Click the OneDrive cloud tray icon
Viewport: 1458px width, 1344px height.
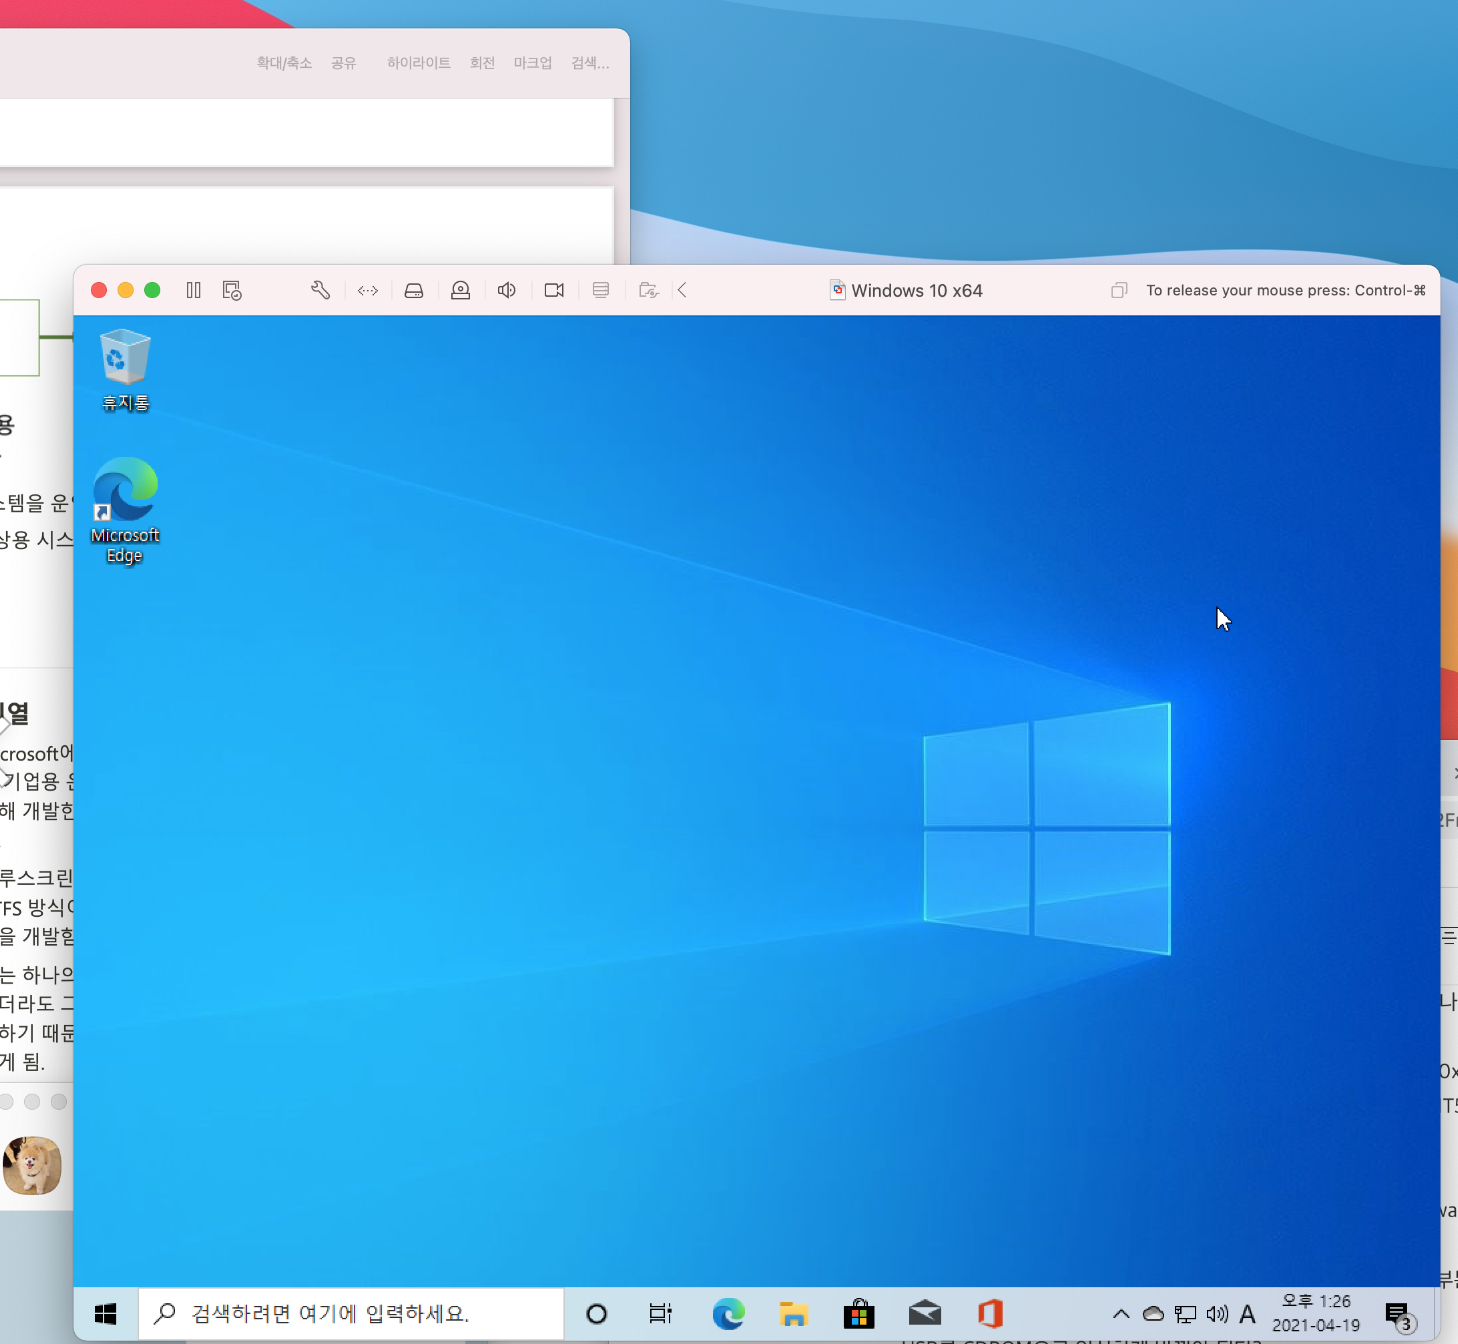pos(1153,1314)
